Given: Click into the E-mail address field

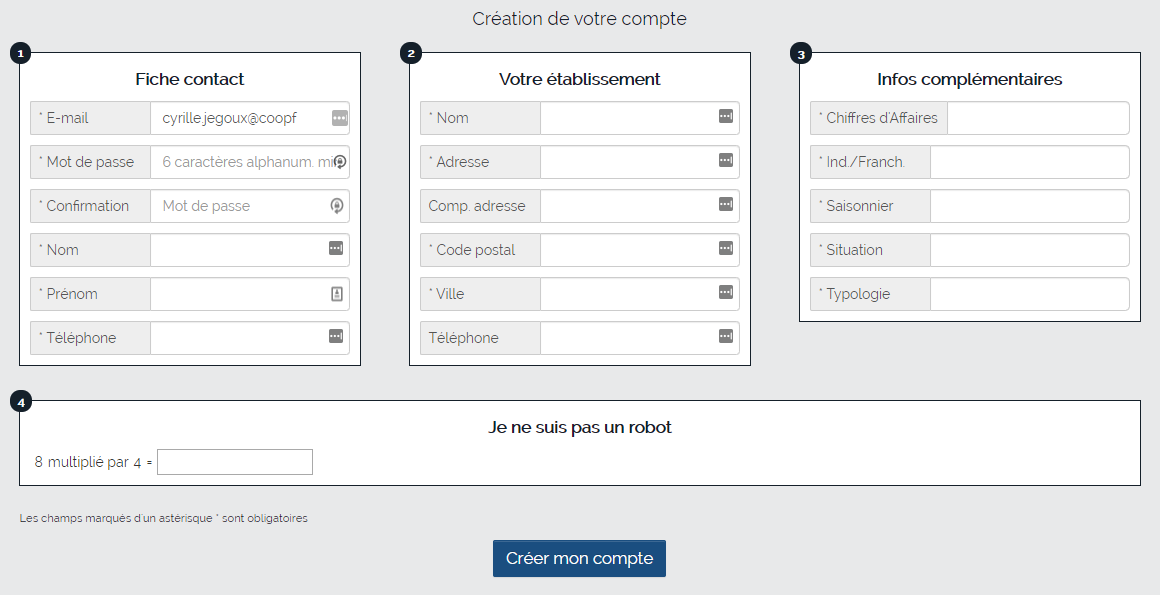Looking at the screenshot, I should (x=249, y=118).
